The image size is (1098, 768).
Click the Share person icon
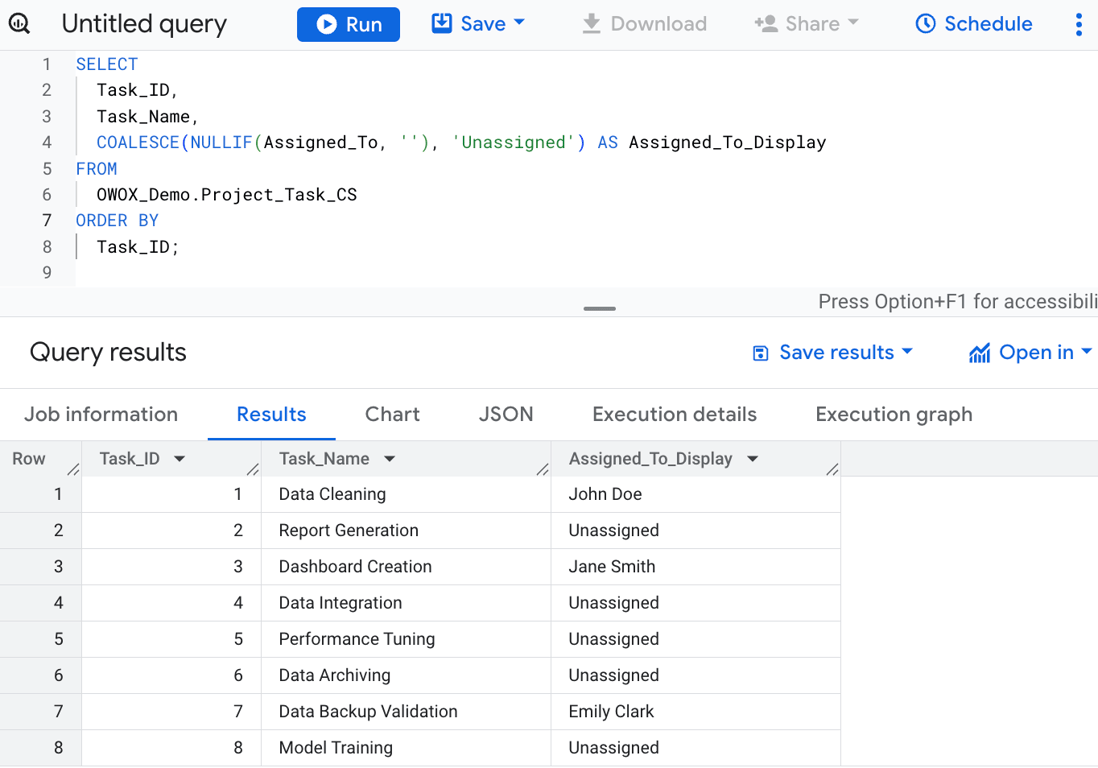point(766,24)
